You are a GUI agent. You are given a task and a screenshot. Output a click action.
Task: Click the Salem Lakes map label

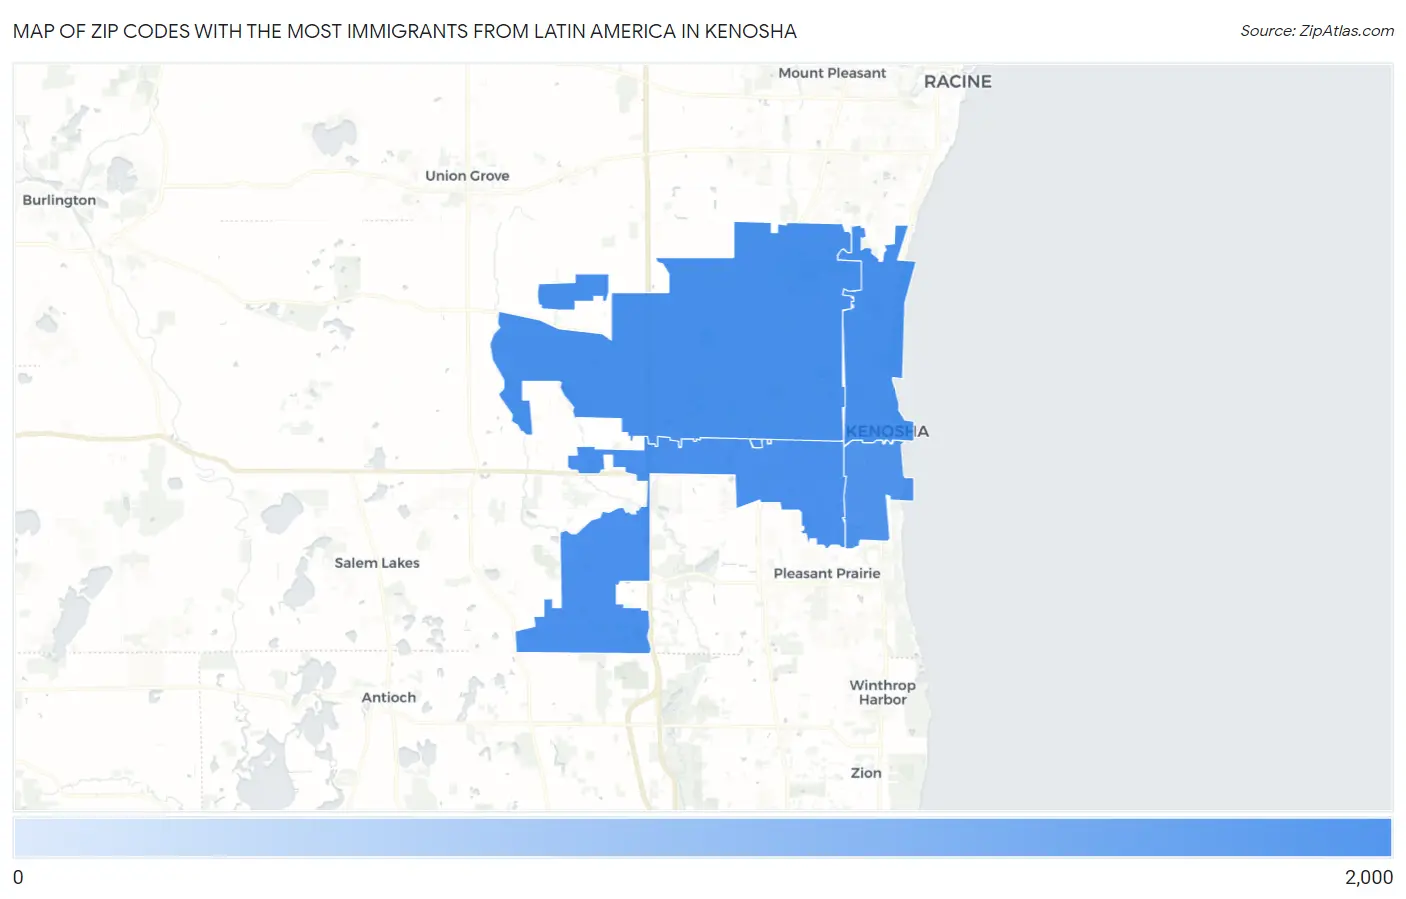[377, 563]
